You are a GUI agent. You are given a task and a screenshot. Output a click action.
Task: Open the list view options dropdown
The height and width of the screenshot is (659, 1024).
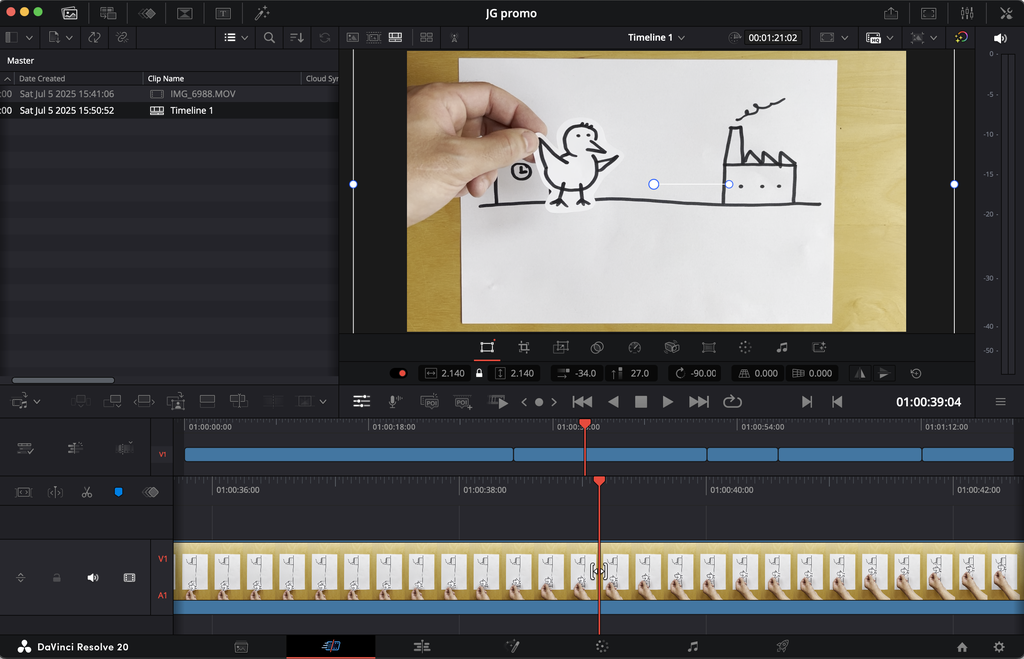click(236, 38)
